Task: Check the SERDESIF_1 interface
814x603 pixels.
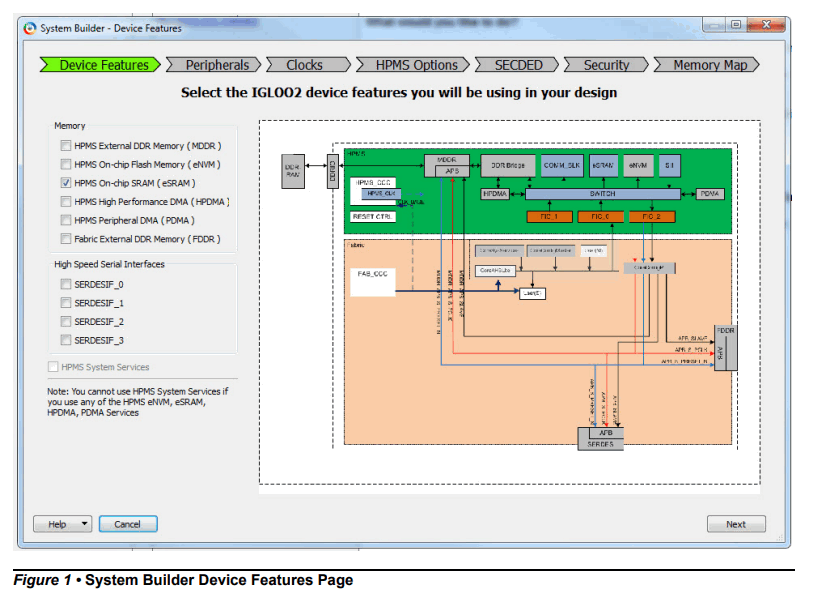Action: tap(66, 303)
